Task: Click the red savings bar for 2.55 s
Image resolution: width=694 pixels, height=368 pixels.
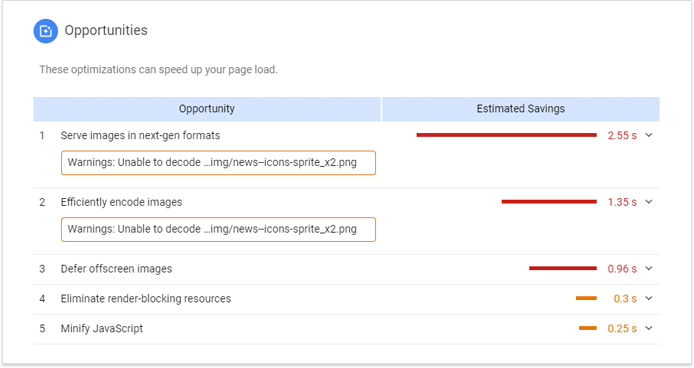Action: click(x=506, y=135)
